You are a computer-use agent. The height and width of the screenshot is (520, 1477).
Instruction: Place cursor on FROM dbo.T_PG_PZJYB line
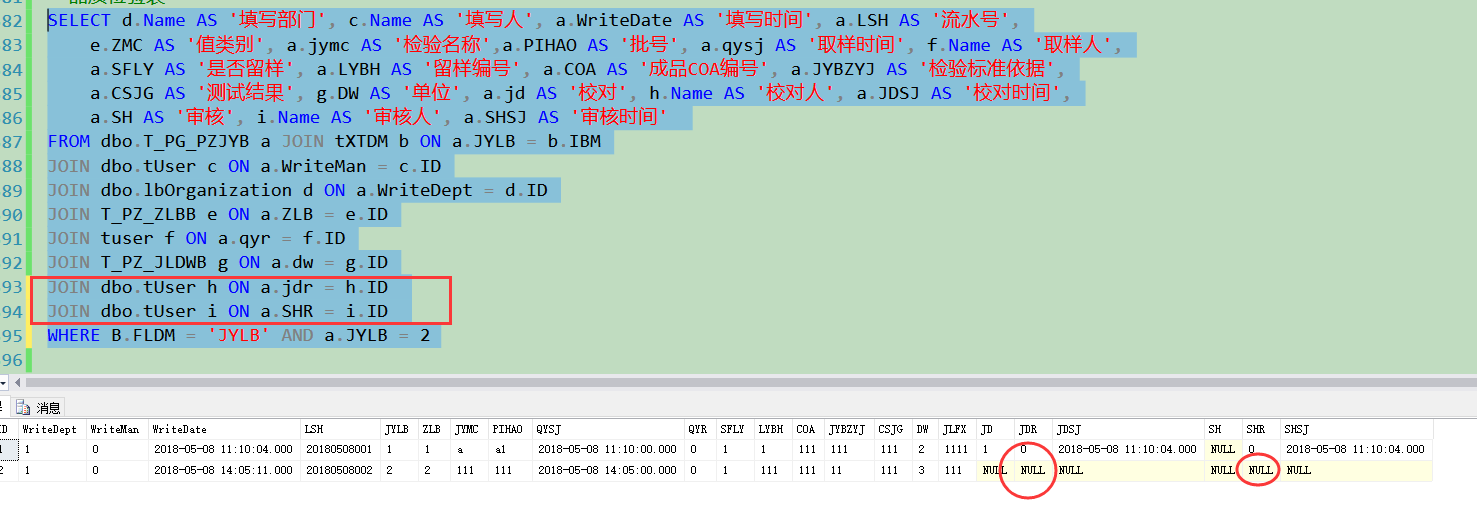click(x=325, y=141)
